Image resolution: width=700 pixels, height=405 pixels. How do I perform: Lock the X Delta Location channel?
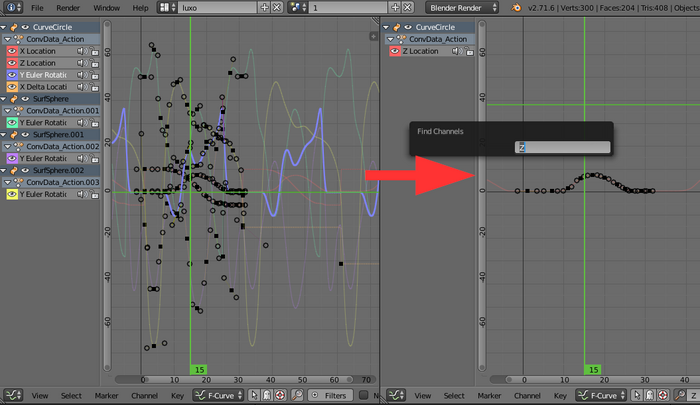[x=93, y=86]
